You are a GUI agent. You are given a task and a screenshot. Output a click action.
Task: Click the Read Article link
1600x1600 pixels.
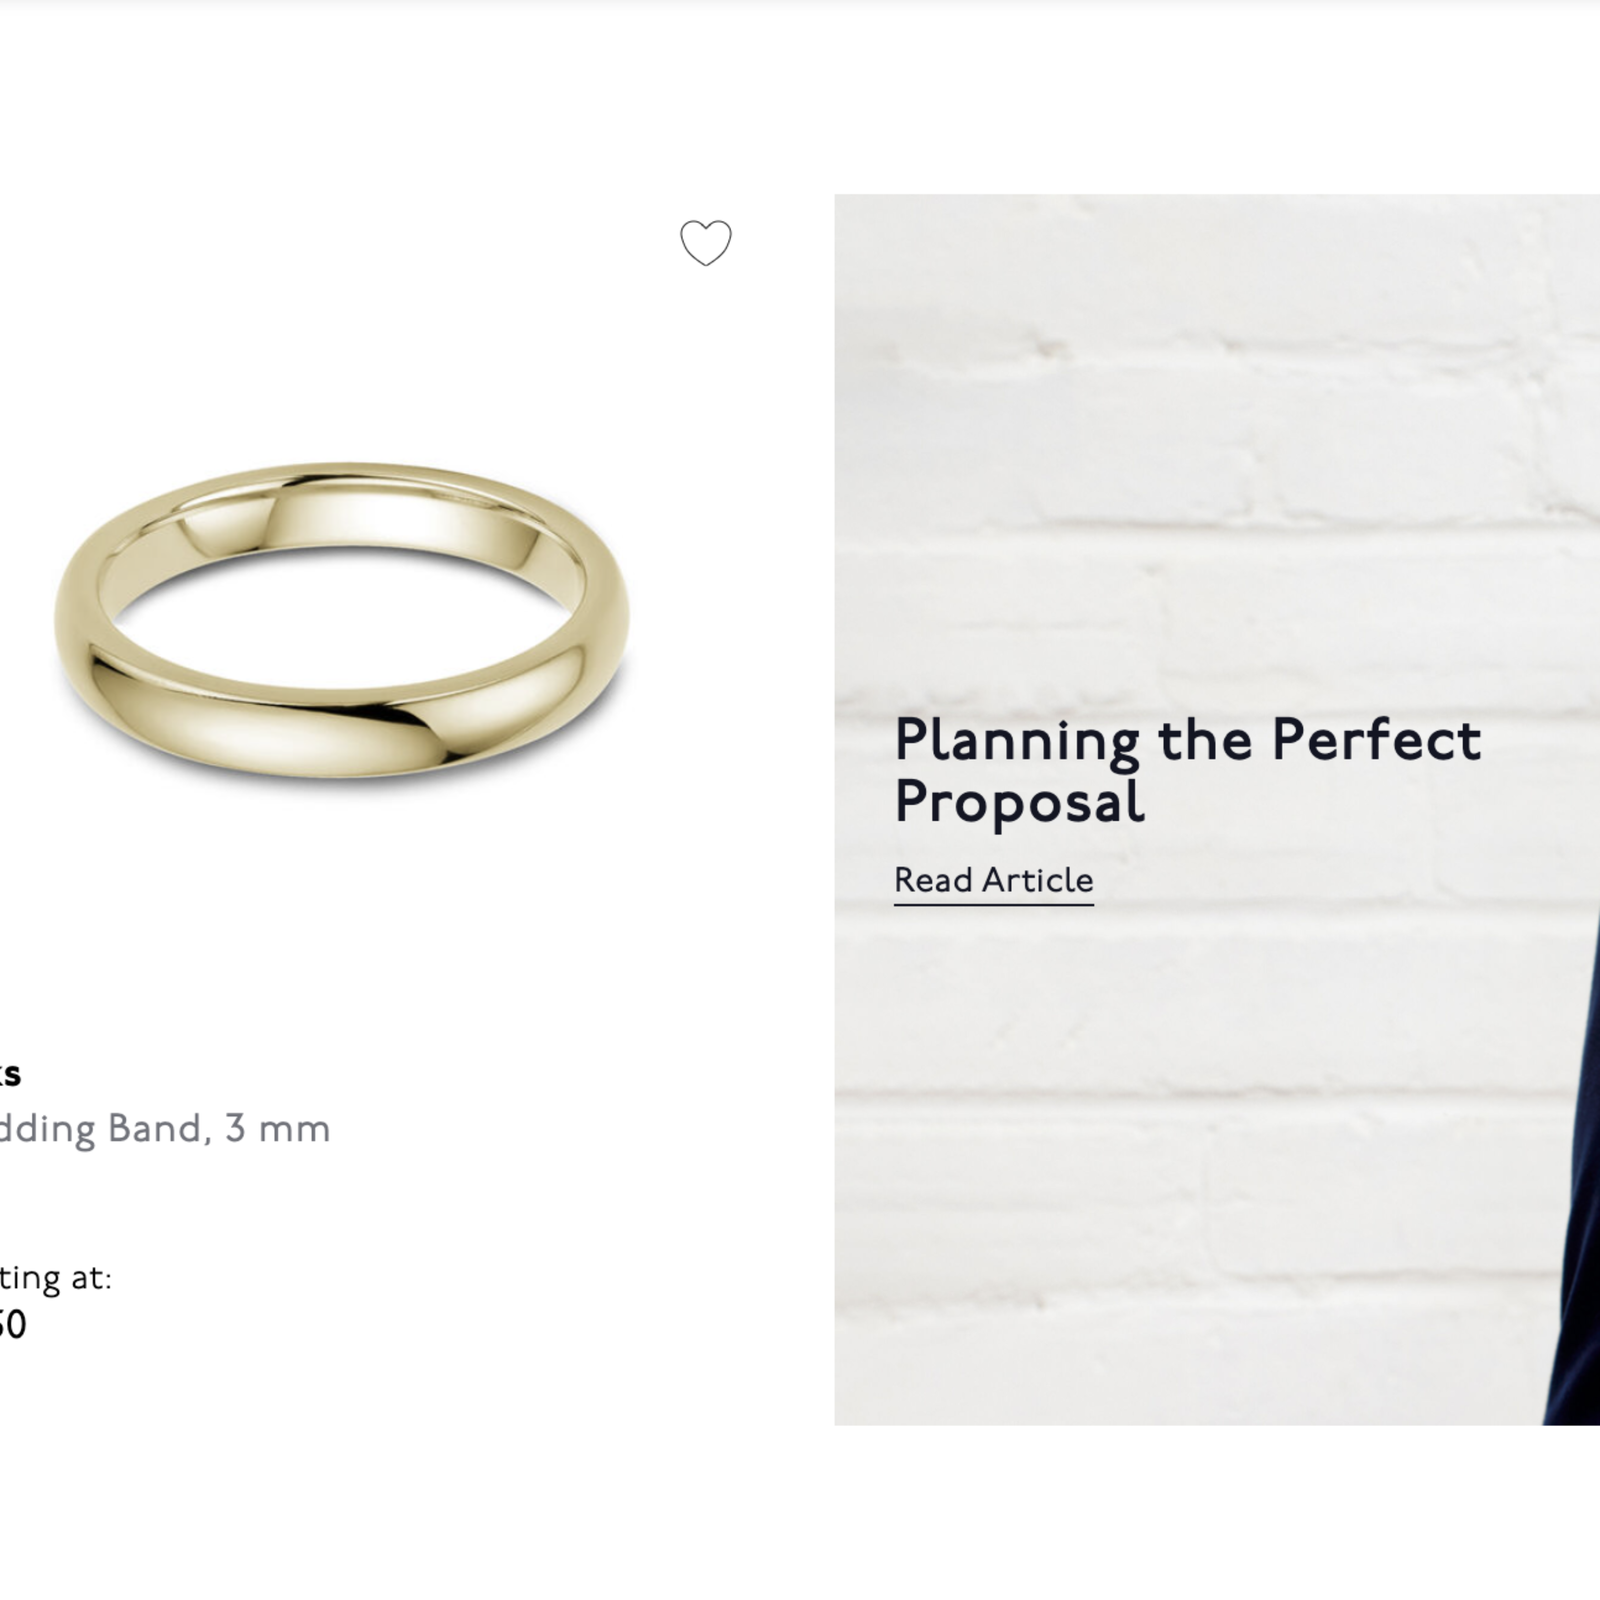[993, 880]
